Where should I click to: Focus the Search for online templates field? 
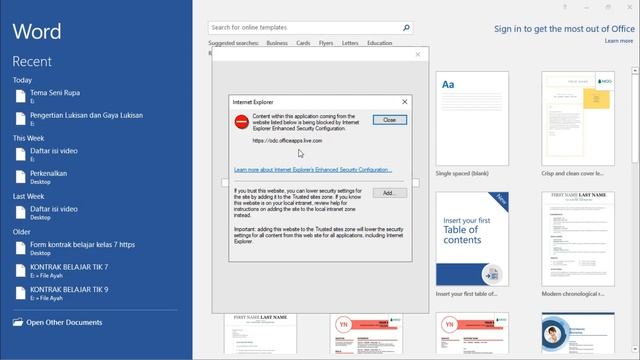310,28
